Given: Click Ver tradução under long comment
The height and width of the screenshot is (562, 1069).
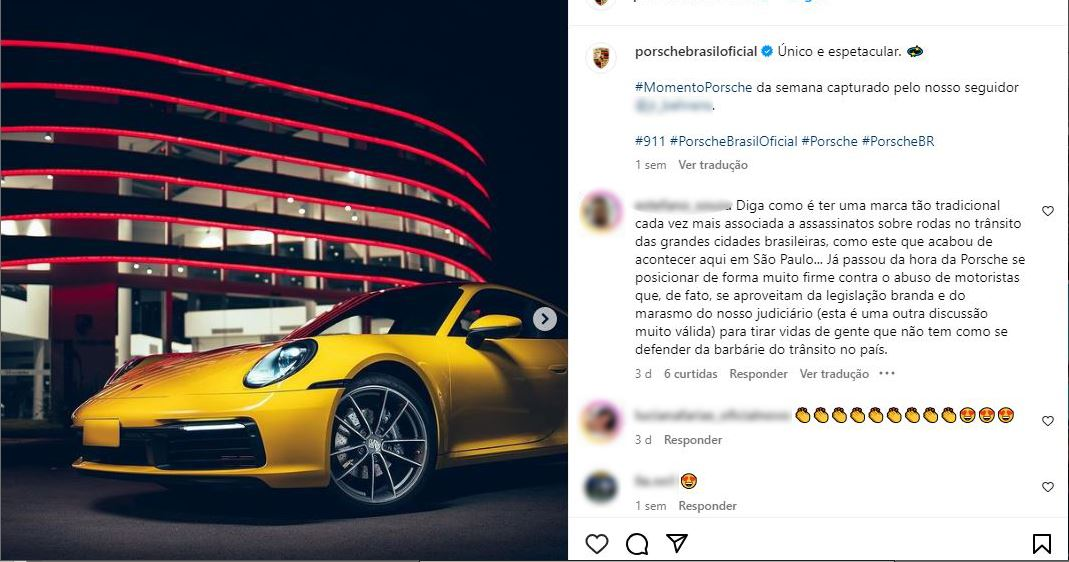Looking at the screenshot, I should pos(834,374).
